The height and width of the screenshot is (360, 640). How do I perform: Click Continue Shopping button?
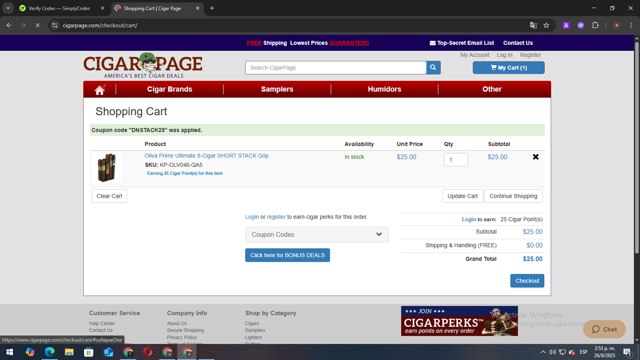click(513, 196)
